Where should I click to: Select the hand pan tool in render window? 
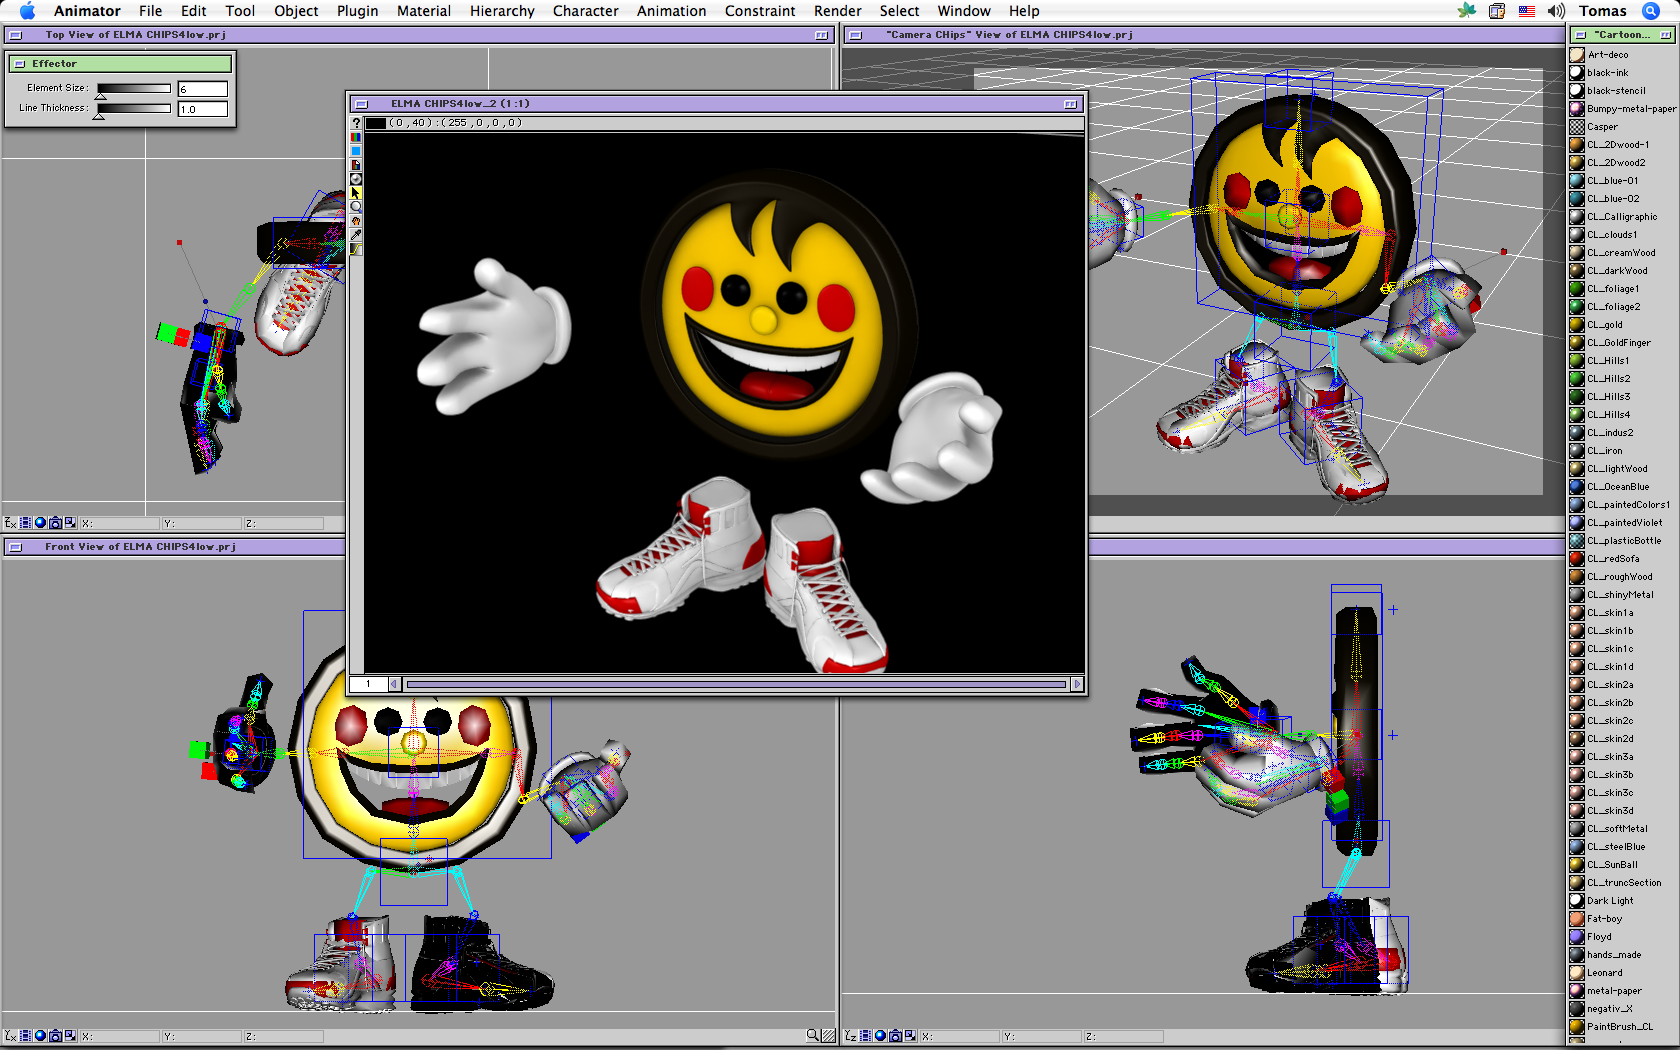[x=355, y=221]
